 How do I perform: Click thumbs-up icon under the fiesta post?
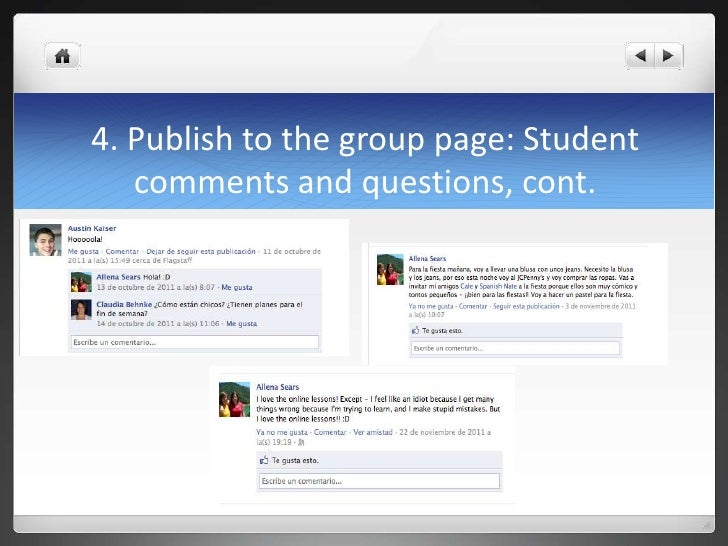pos(416,328)
